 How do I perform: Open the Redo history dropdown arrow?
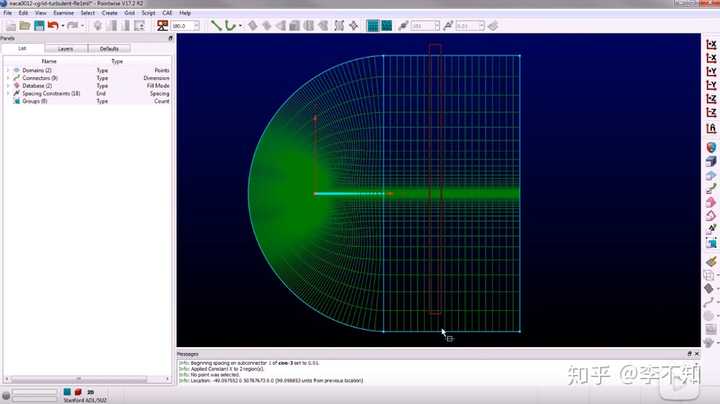[82, 26]
